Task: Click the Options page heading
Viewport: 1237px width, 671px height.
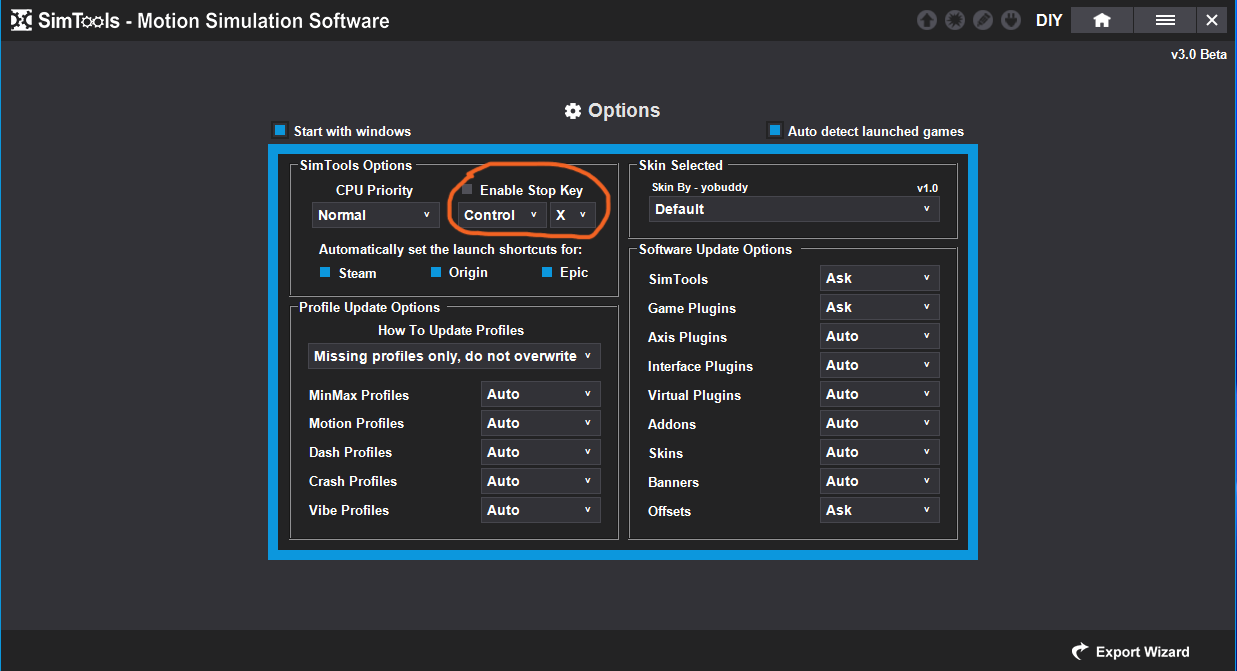Action: tap(624, 110)
